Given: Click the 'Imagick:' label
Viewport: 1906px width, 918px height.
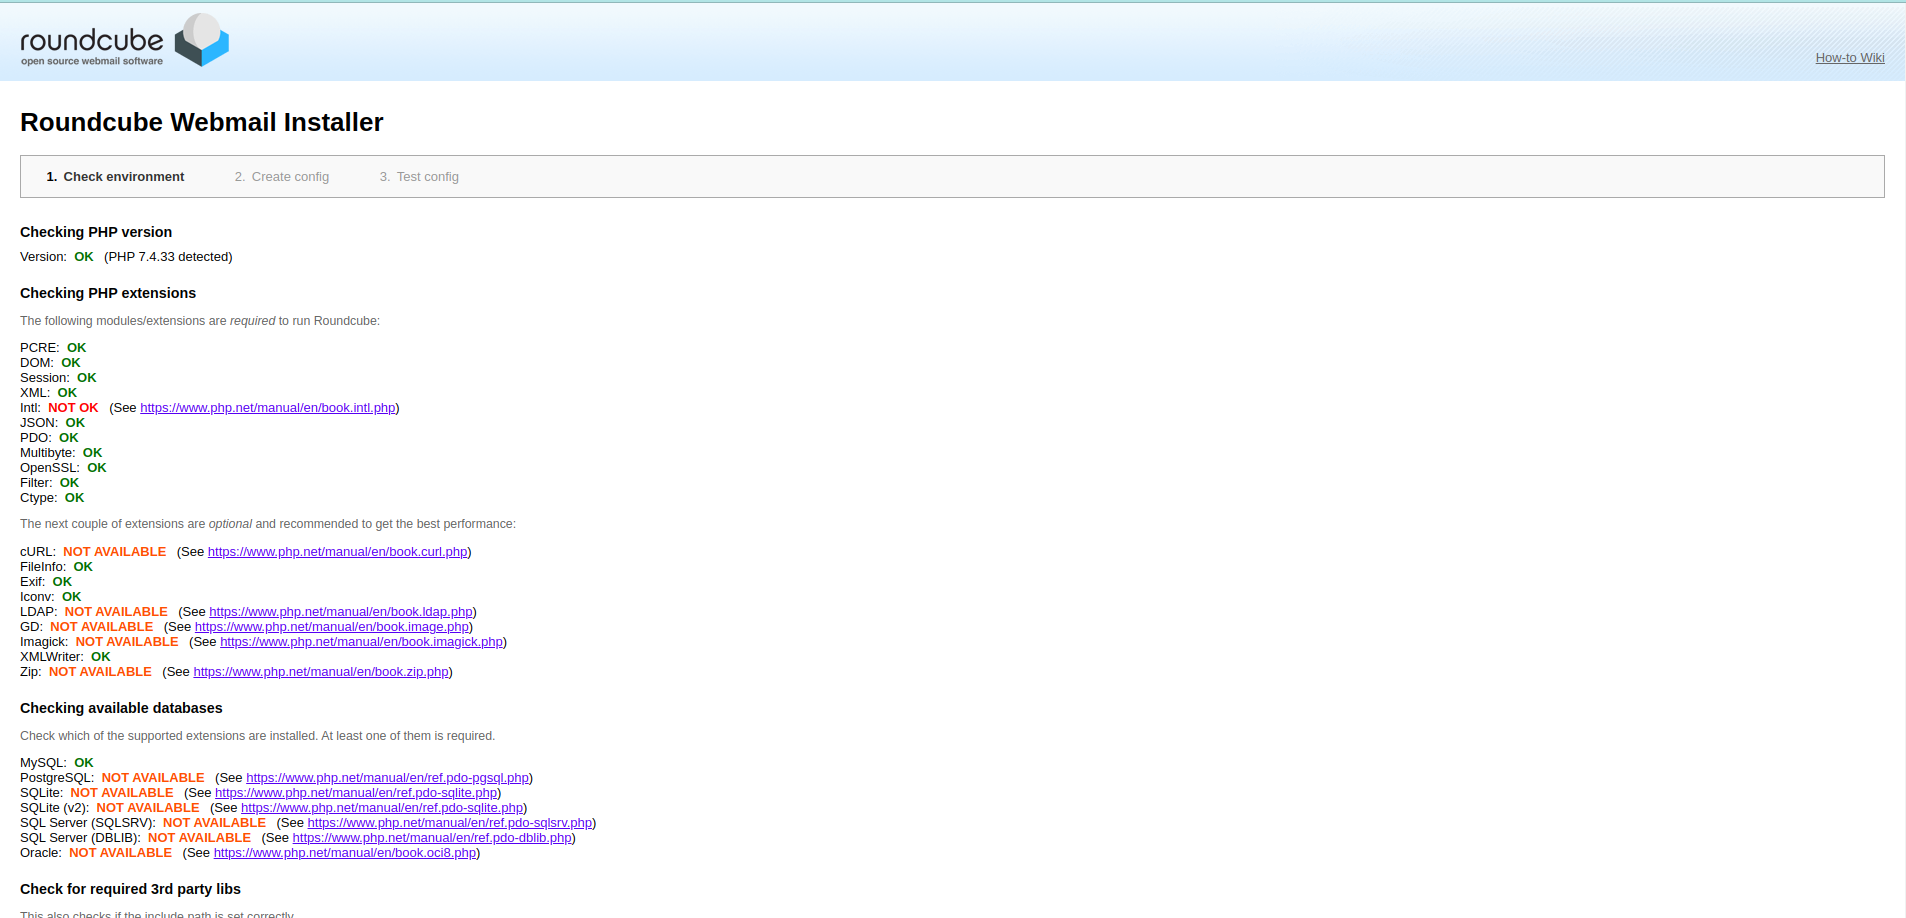Looking at the screenshot, I should point(44,642).
